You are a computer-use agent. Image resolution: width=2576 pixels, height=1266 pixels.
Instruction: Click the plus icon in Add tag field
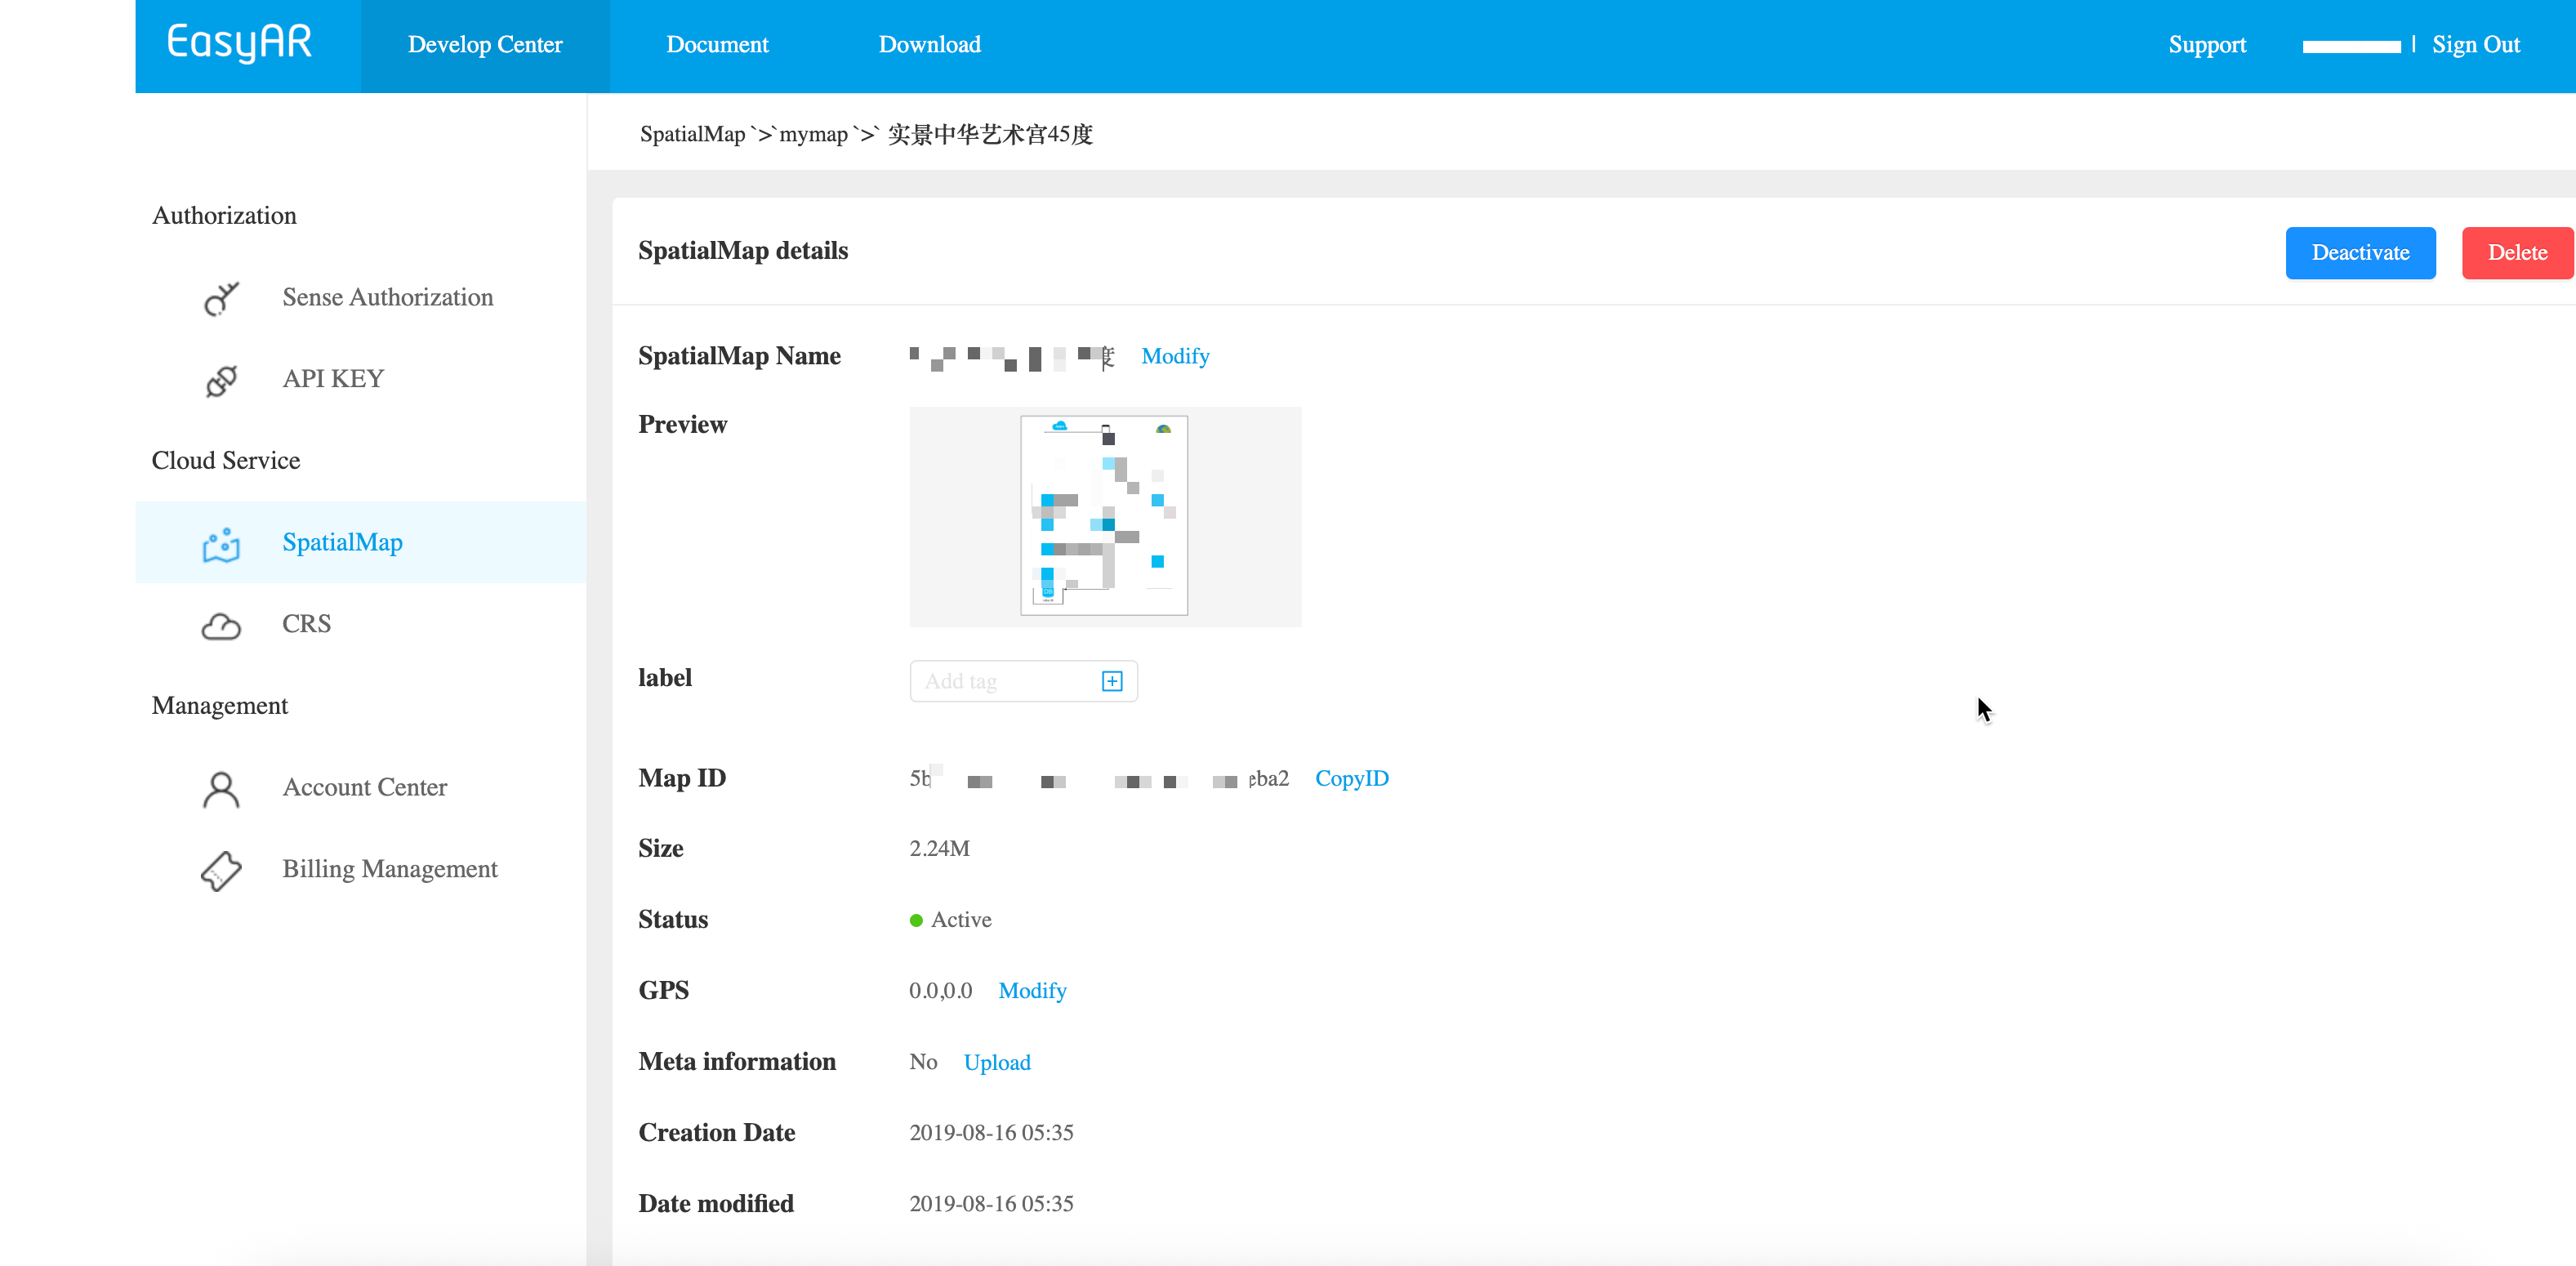(1112, 681)
